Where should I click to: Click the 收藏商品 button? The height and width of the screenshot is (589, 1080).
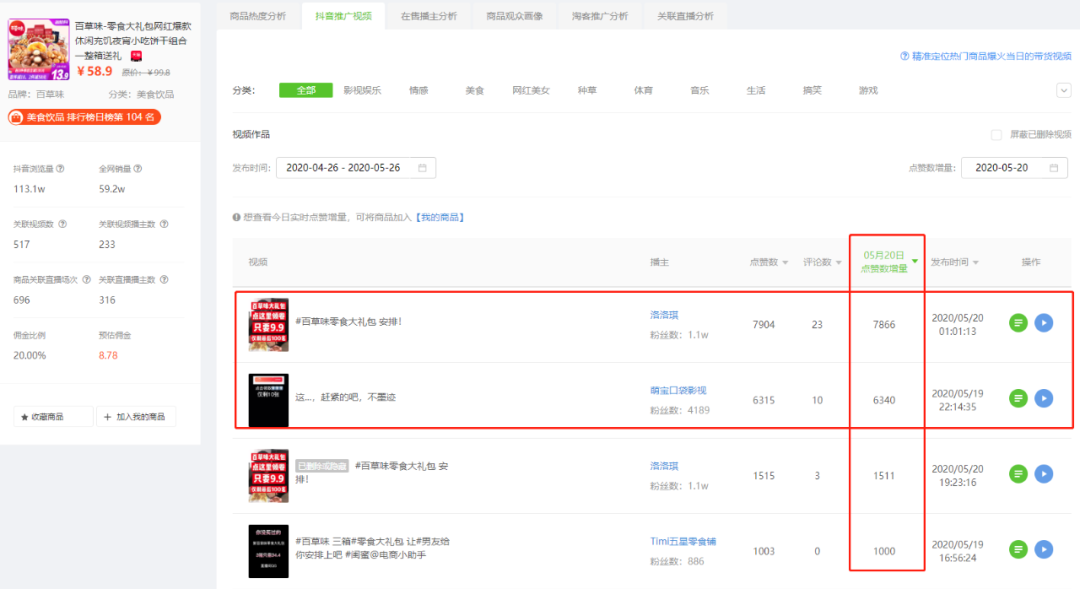coord(53,417)
